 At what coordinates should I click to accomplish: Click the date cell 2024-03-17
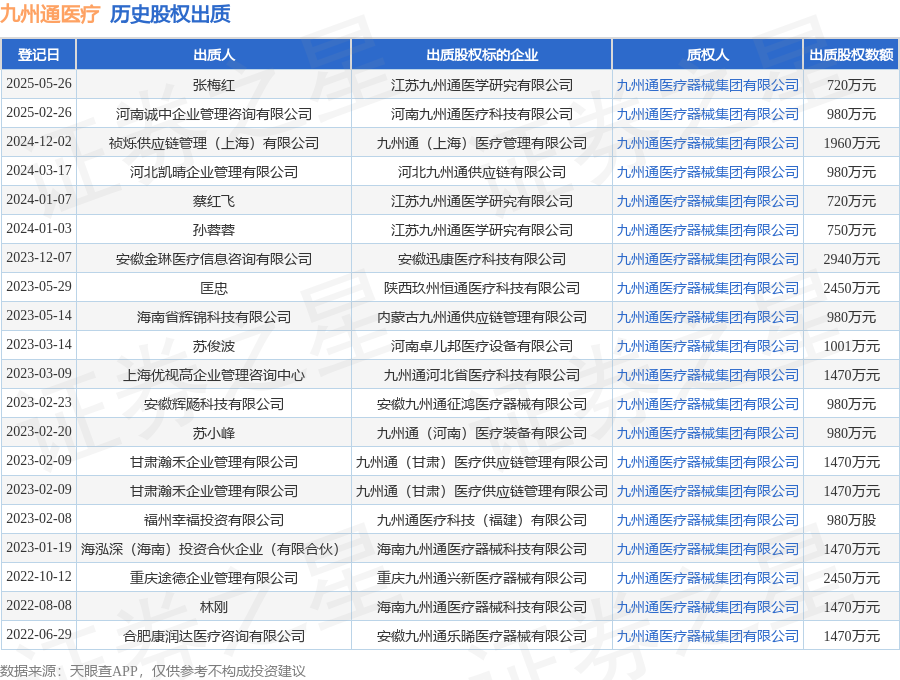click(x=38, y=170)
